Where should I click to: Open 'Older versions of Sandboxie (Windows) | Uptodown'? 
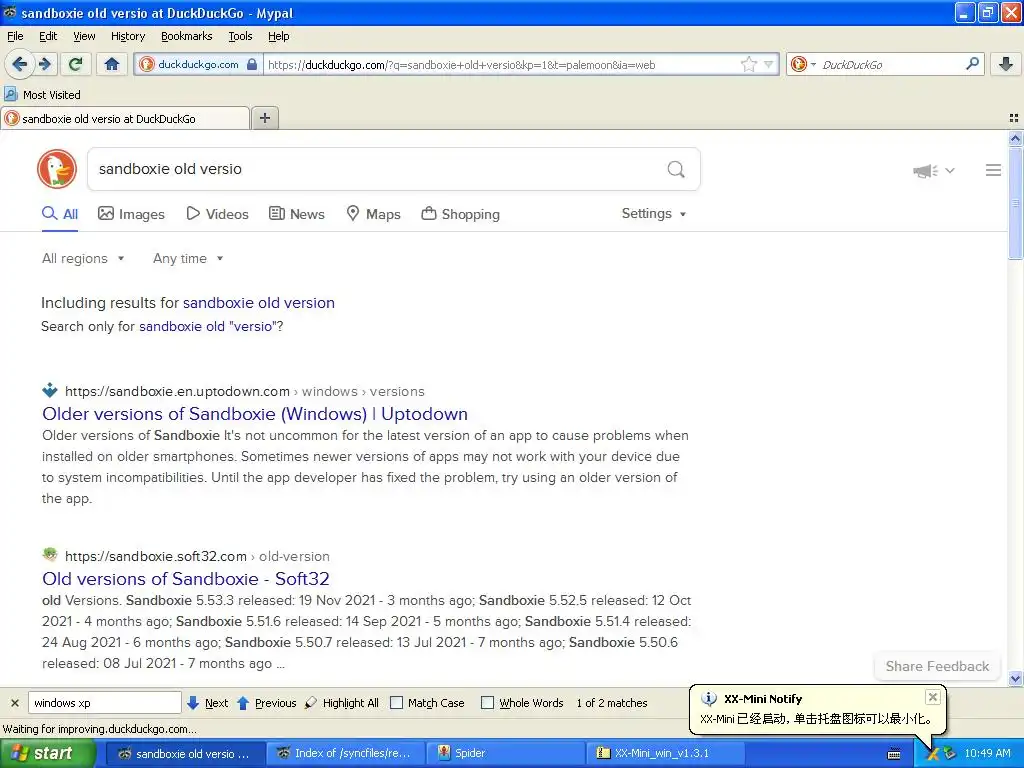[255, 414]
